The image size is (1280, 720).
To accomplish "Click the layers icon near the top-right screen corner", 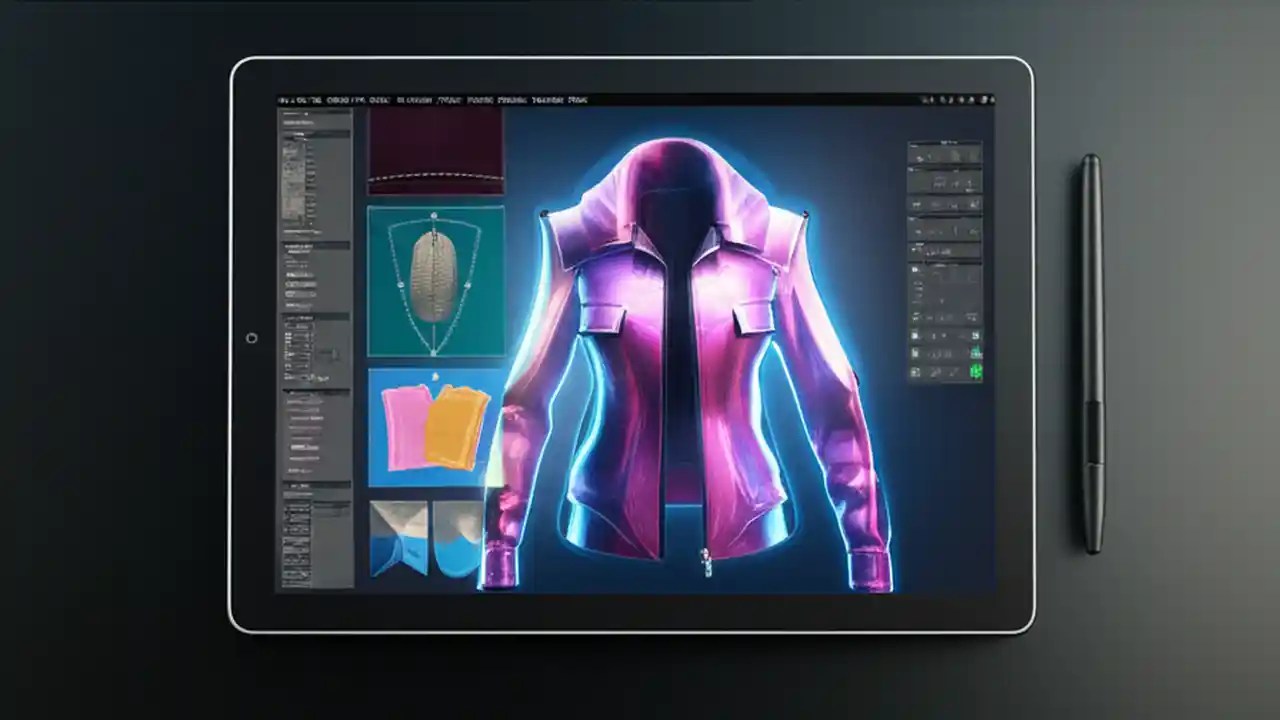I will (x=983, y=100).
